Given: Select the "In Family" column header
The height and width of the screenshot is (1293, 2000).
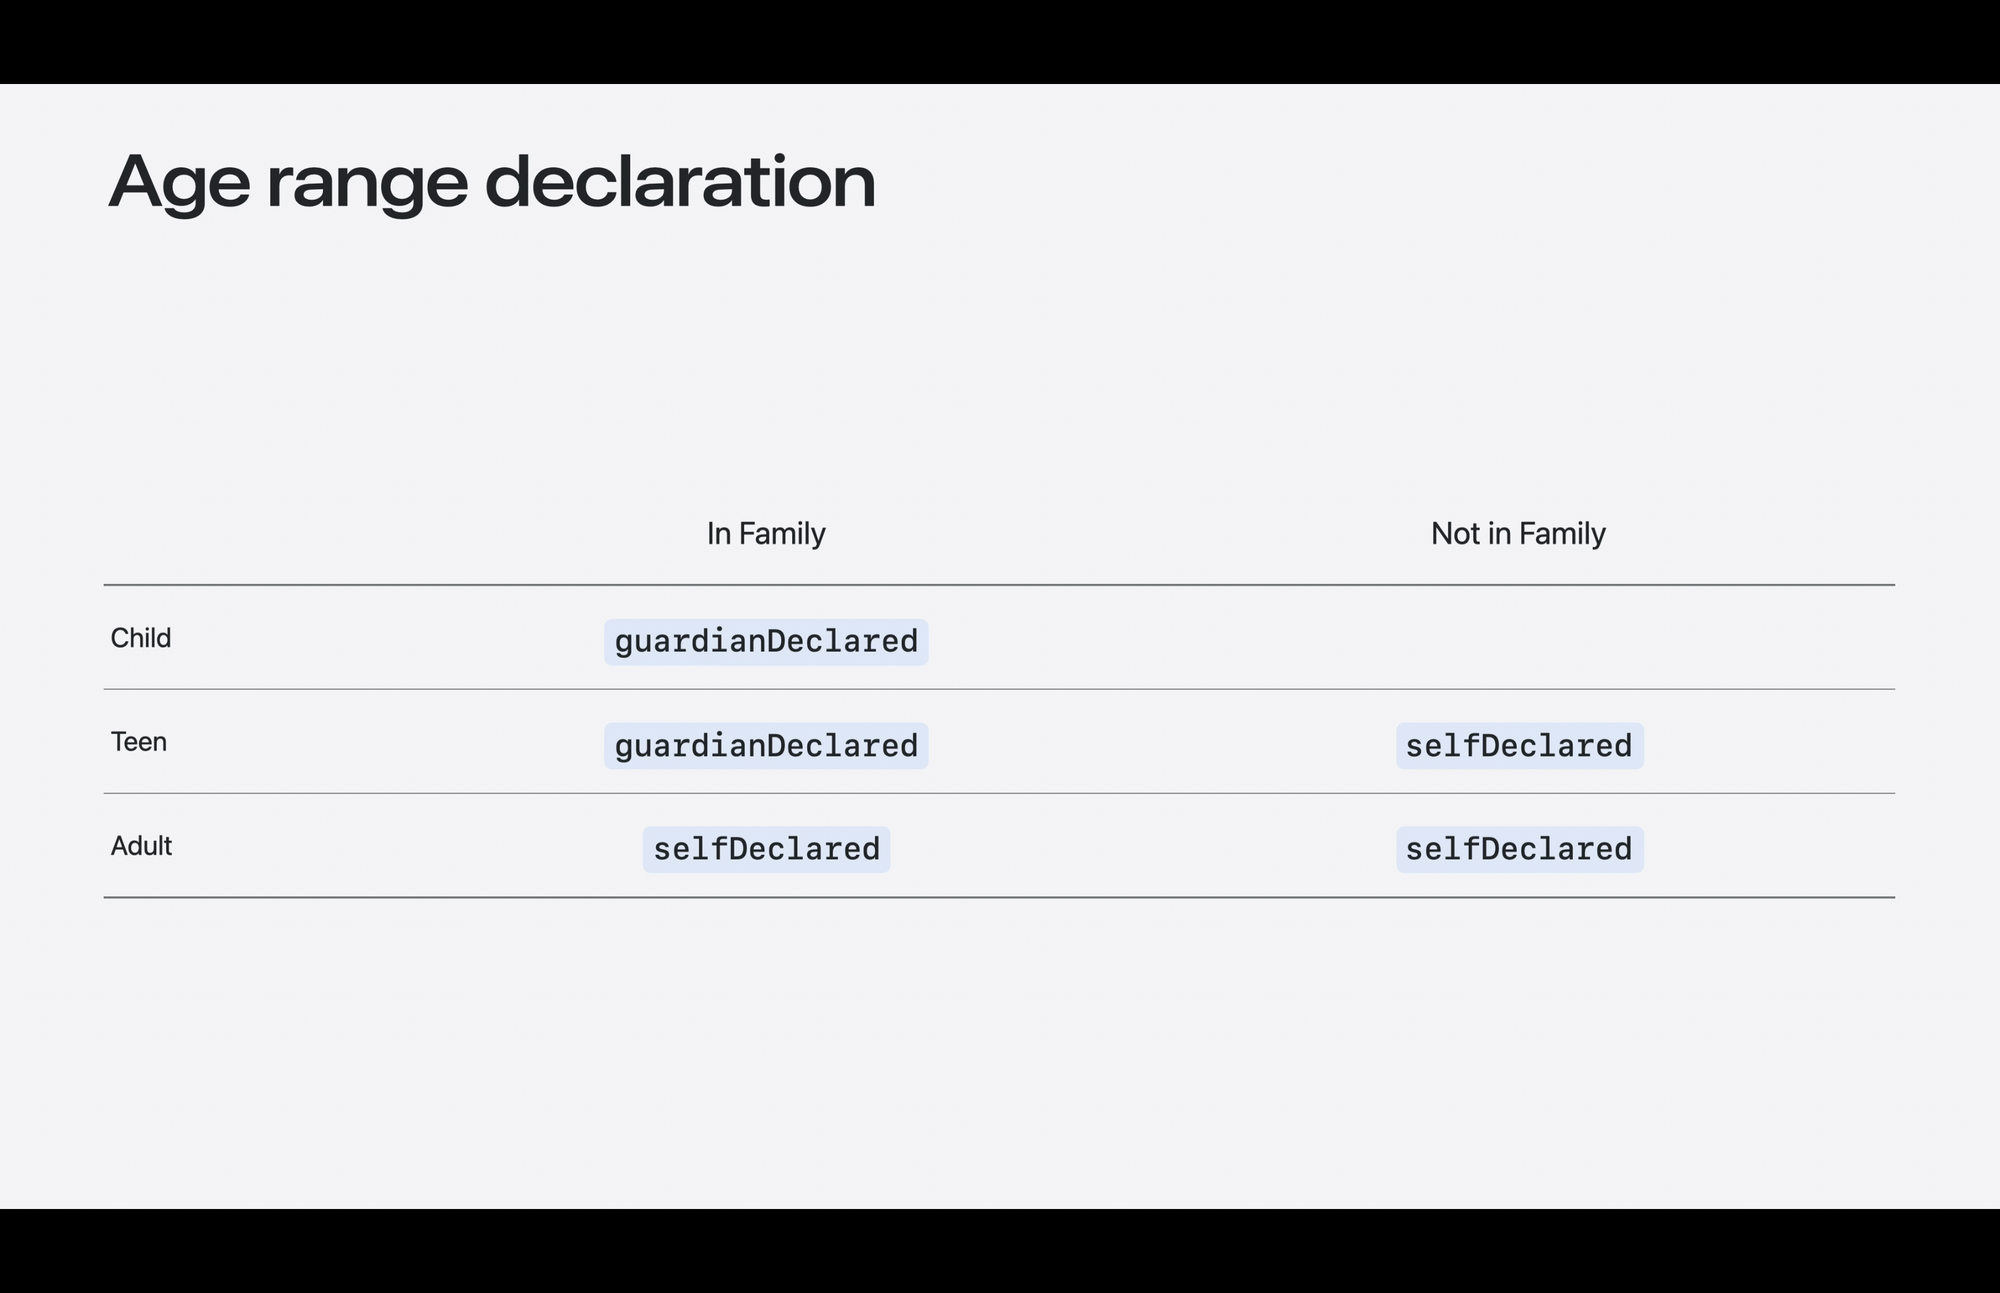Looking at the screenshot, I should tap(766, 534).
